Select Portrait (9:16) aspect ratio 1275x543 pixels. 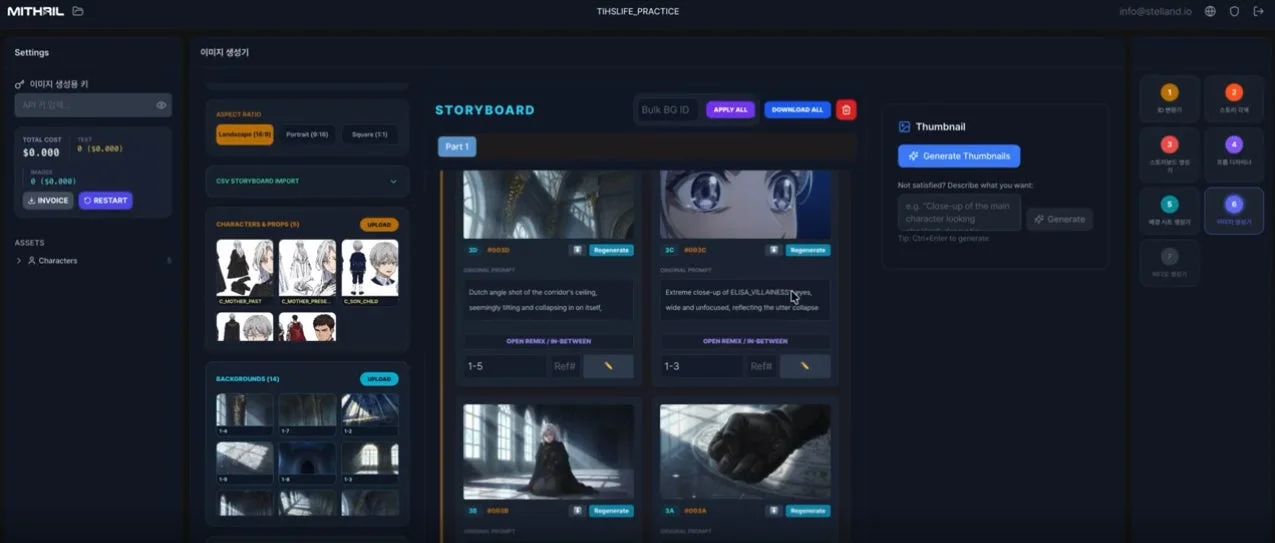pos(307,134)
